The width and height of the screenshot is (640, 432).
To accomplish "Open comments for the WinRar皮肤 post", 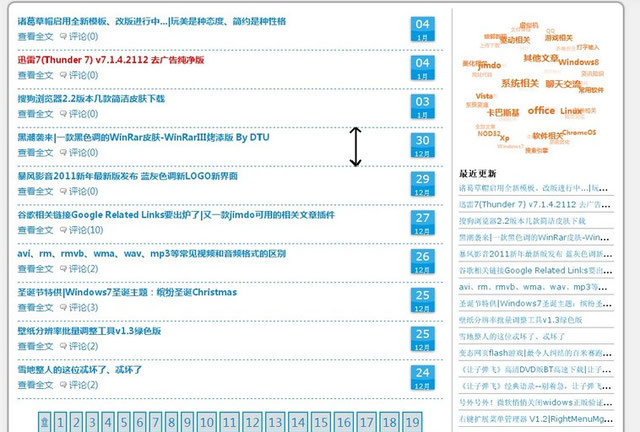I will tap(79, 153).
